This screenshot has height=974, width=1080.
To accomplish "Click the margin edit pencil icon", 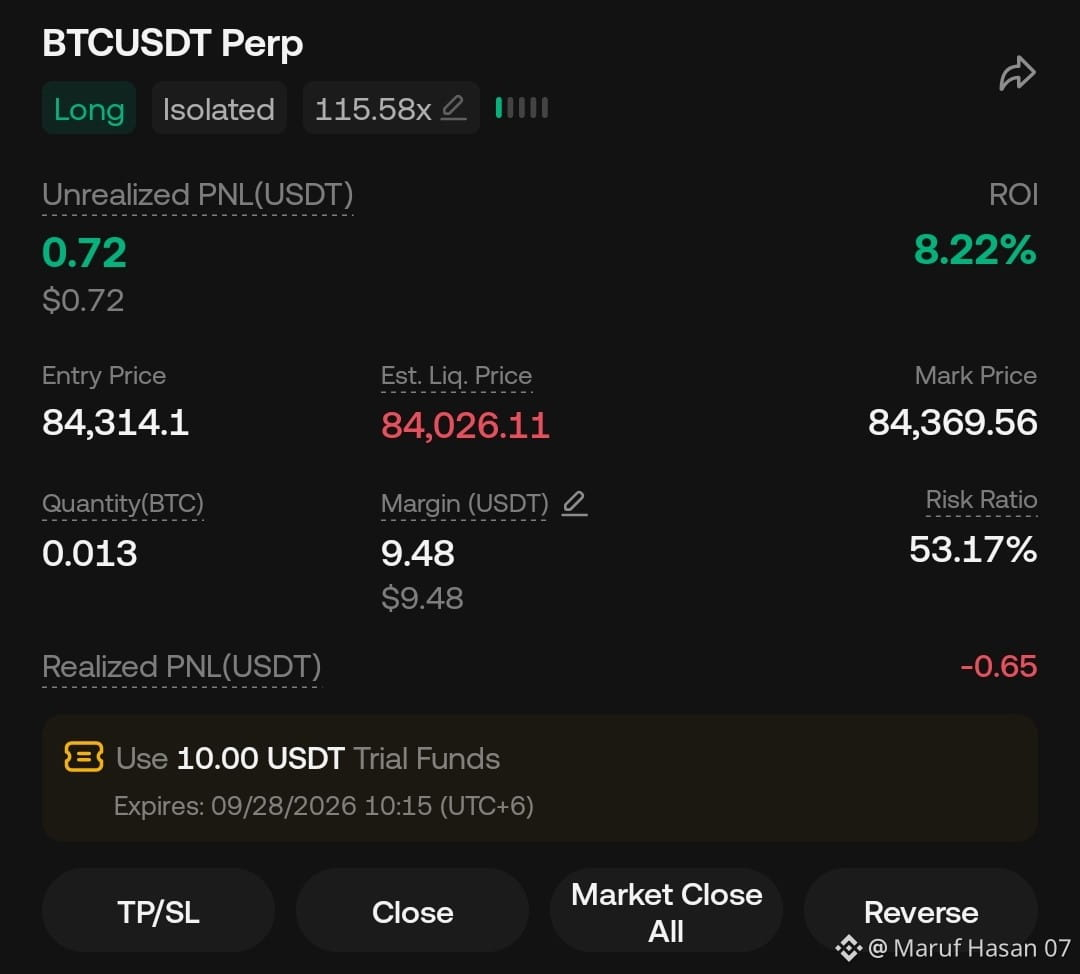I will (x=574, y=504).
